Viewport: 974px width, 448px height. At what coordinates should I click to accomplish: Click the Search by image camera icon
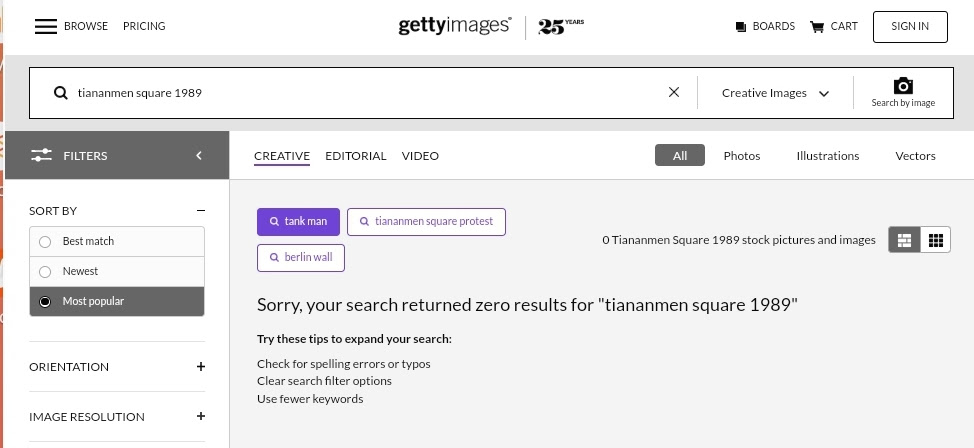pyautogui.click(x=903, y=86)
